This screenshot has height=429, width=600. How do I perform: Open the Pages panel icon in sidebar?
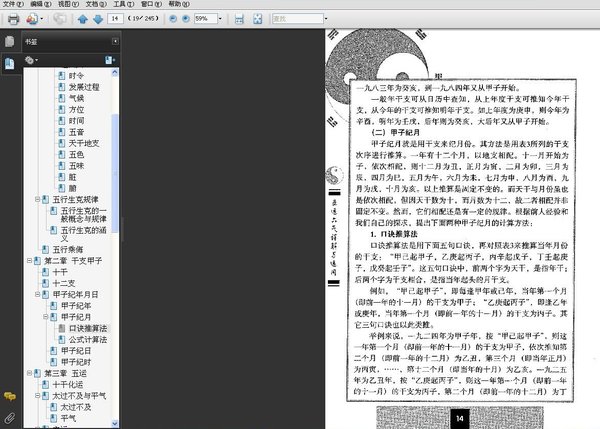pyautogui.click(x=9, y=42)
